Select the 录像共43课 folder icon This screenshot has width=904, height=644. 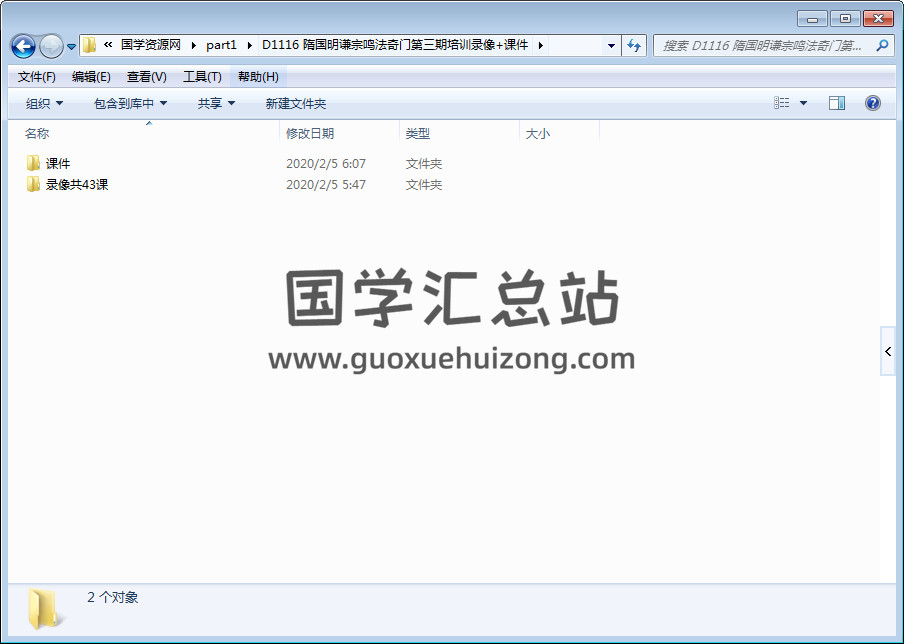pyautogui.click(x=33, y=184)
